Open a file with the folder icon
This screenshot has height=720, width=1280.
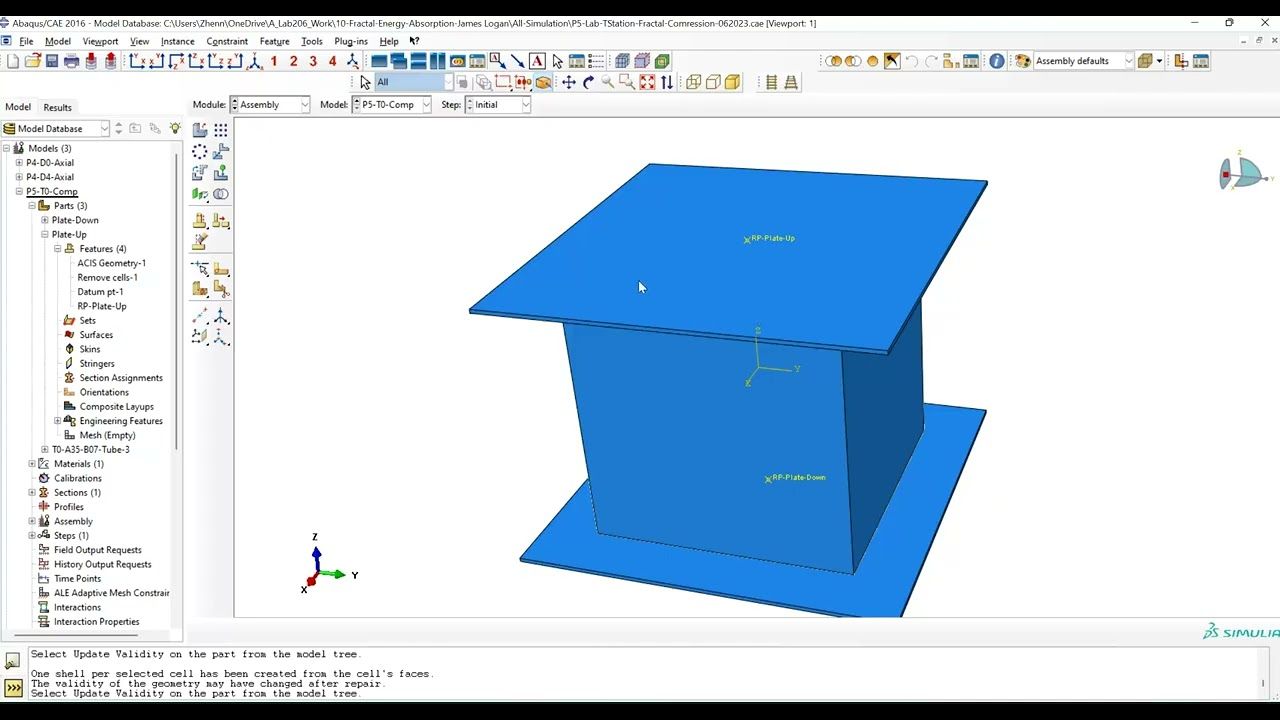tap(32, 61)
